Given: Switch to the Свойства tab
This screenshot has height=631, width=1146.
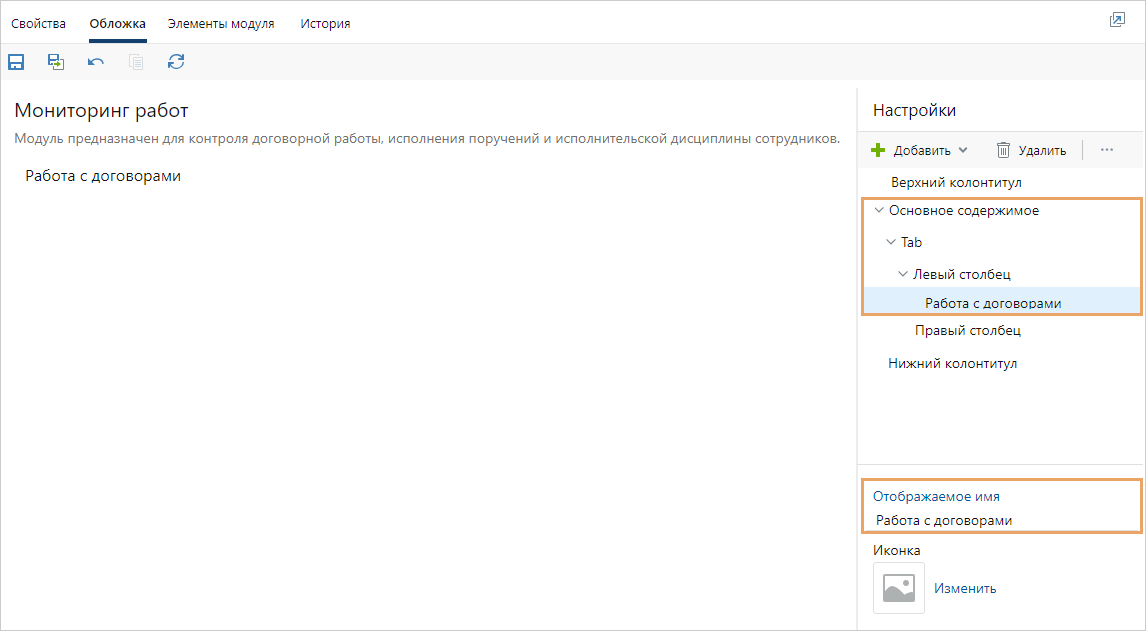Looking at the screenshot, I should (38, 23).
